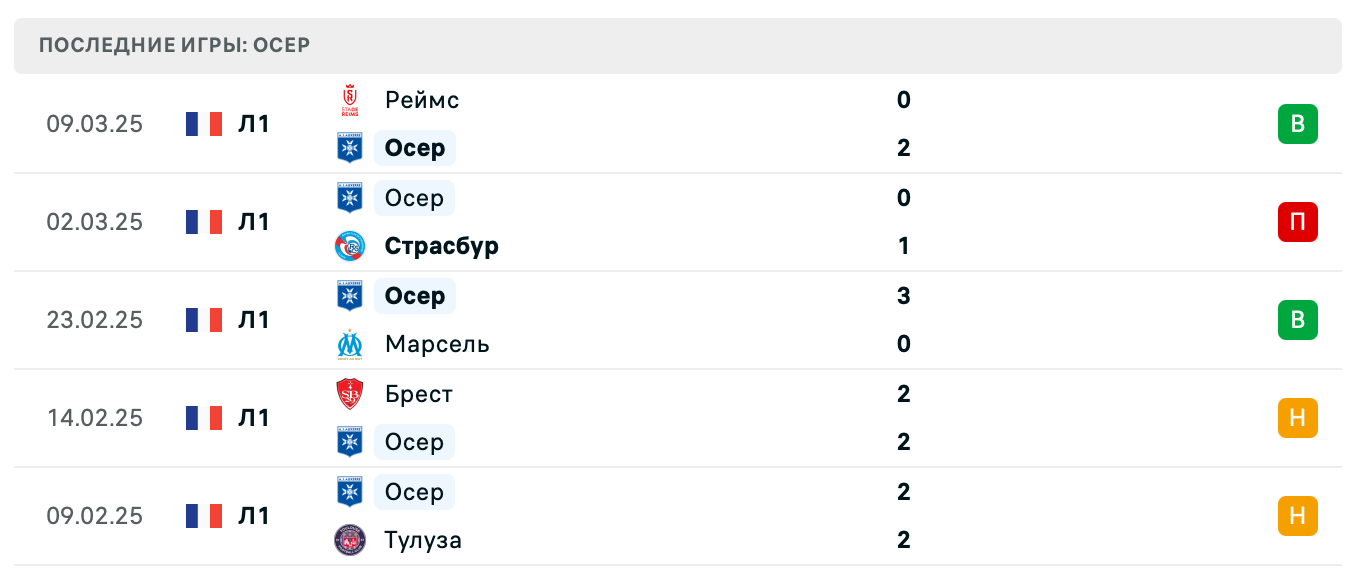Click the score 3 of the Marseille match
Viewport: 1358px width, 582px height.
903,296
